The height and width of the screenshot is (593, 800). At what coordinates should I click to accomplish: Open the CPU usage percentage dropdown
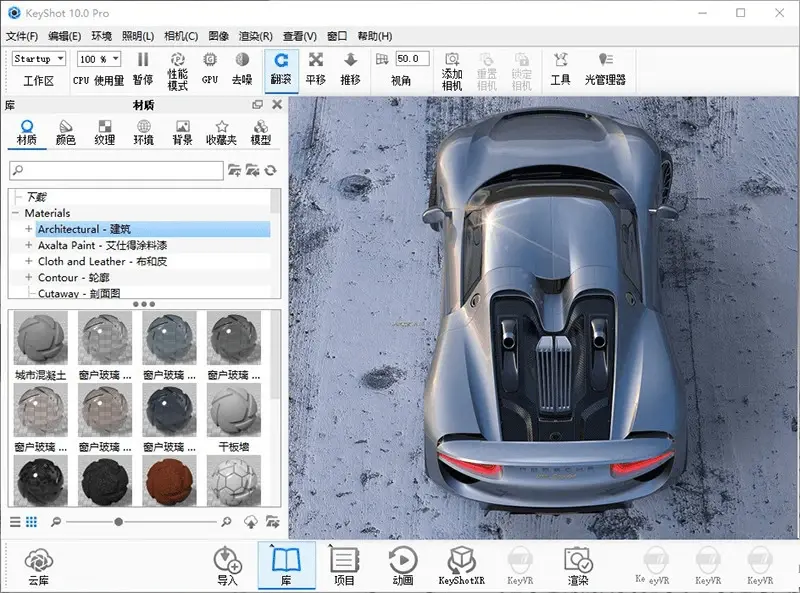[99, 59]
